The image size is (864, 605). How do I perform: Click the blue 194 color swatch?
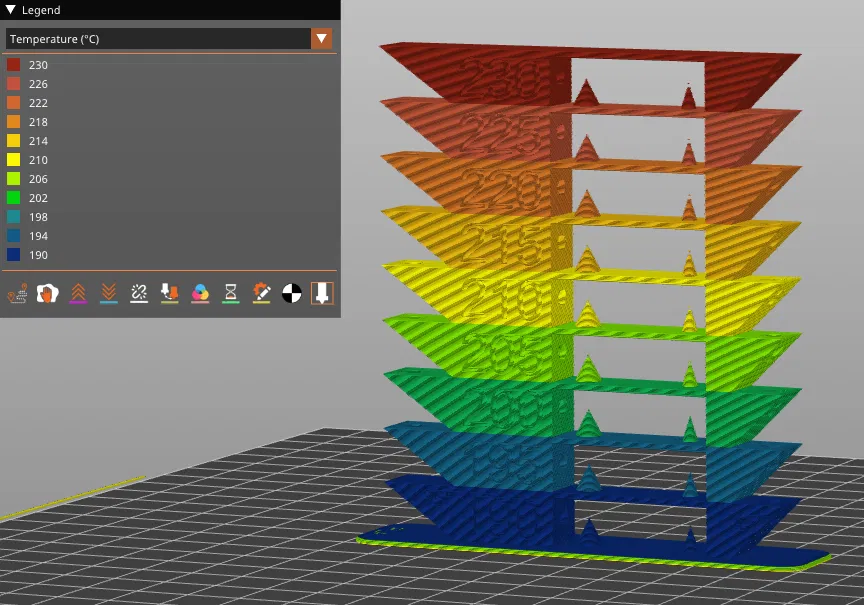coord(13,236)
